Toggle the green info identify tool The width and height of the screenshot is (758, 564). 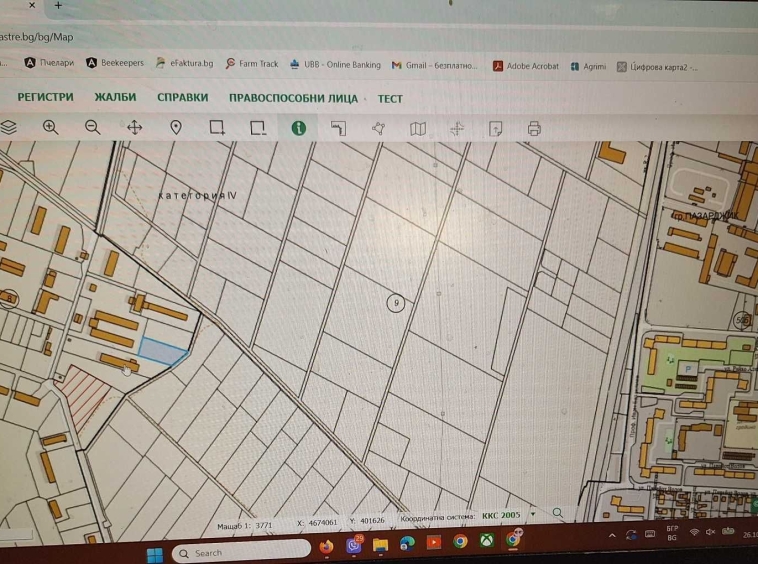(x=299, y=128)
